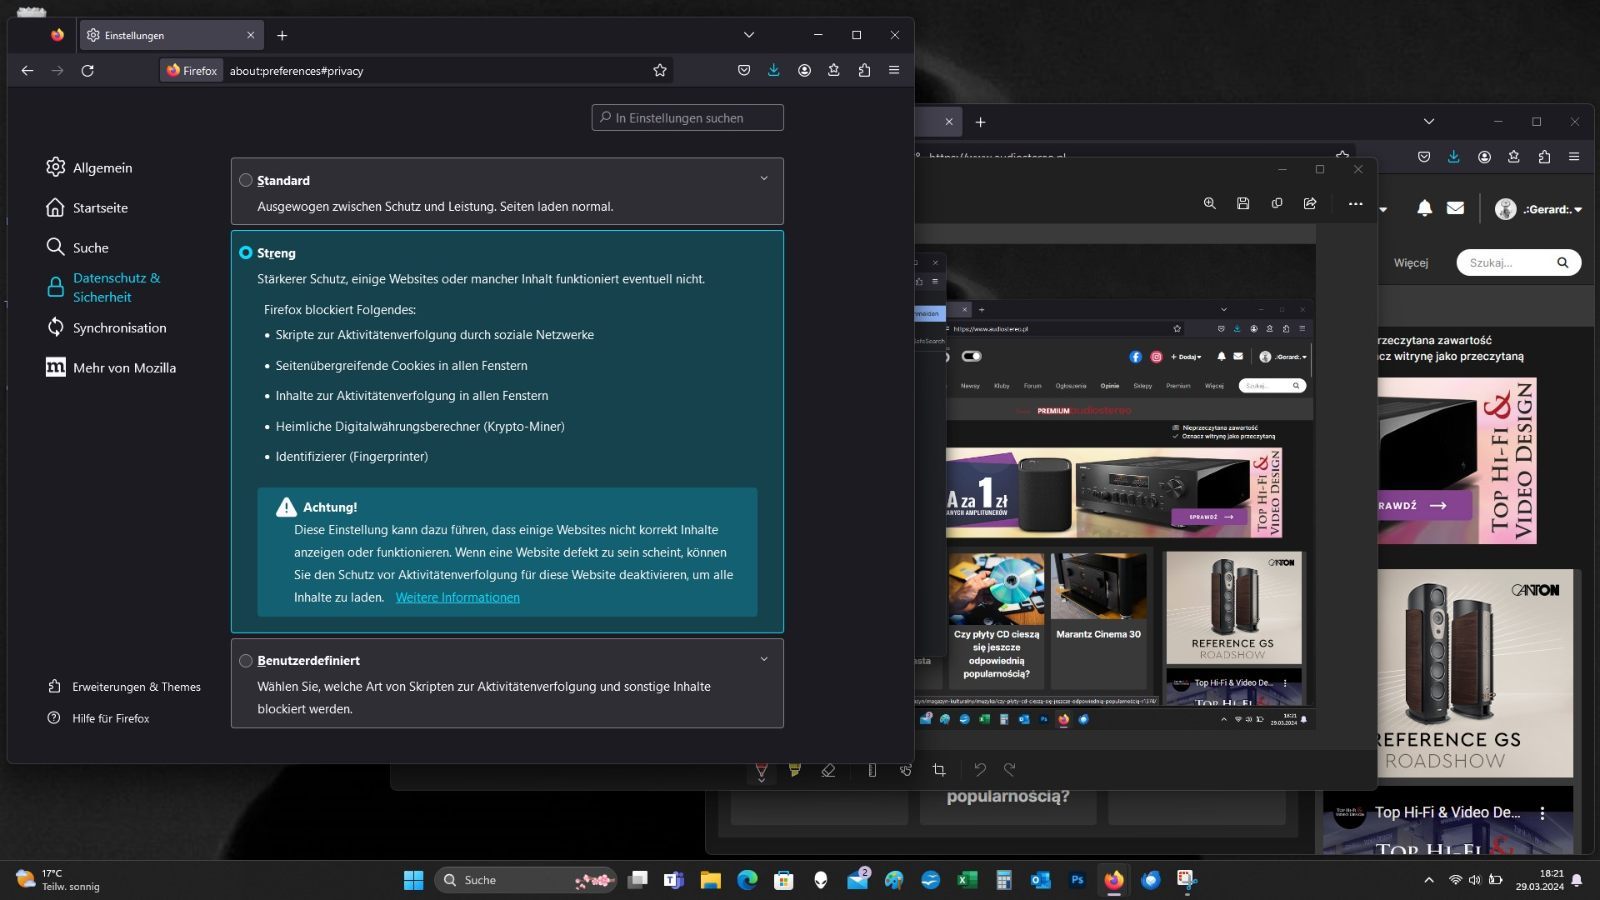The image size is (1600, 900).
Task: Show hidden system tray icons
Action: tap(1428, 880)
